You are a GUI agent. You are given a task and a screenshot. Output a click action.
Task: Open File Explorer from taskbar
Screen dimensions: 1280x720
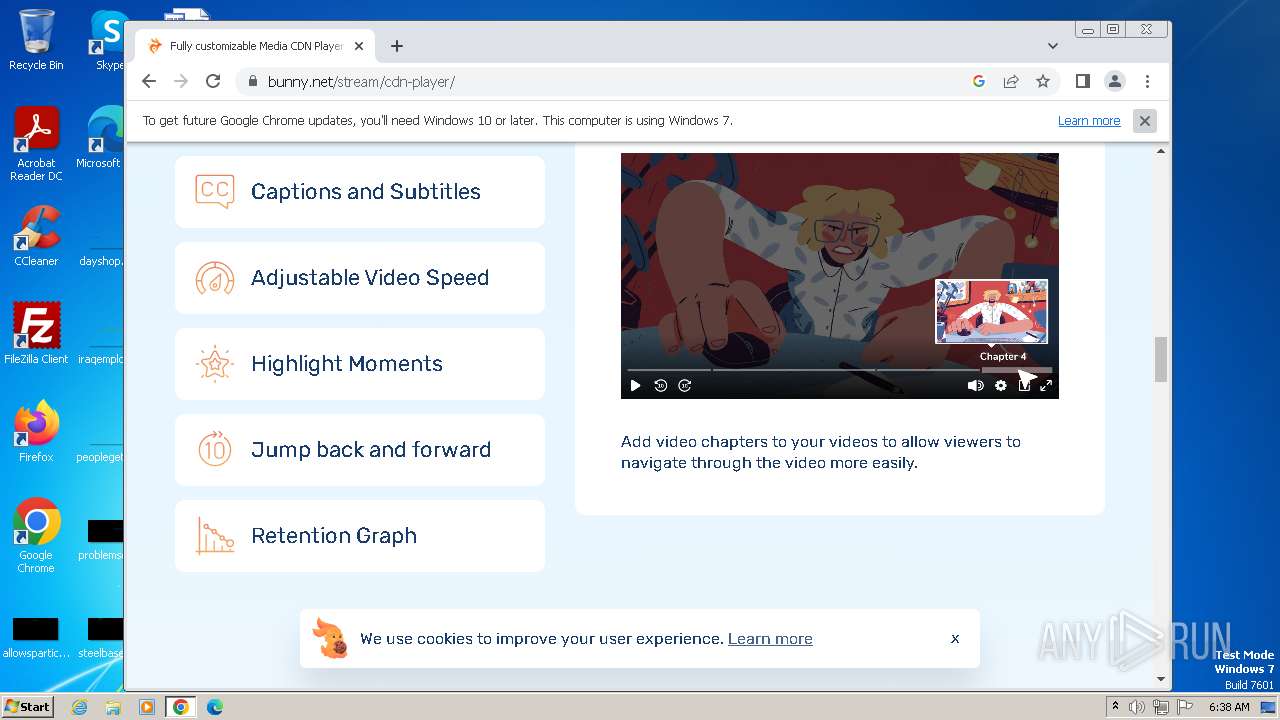(113, 707)
